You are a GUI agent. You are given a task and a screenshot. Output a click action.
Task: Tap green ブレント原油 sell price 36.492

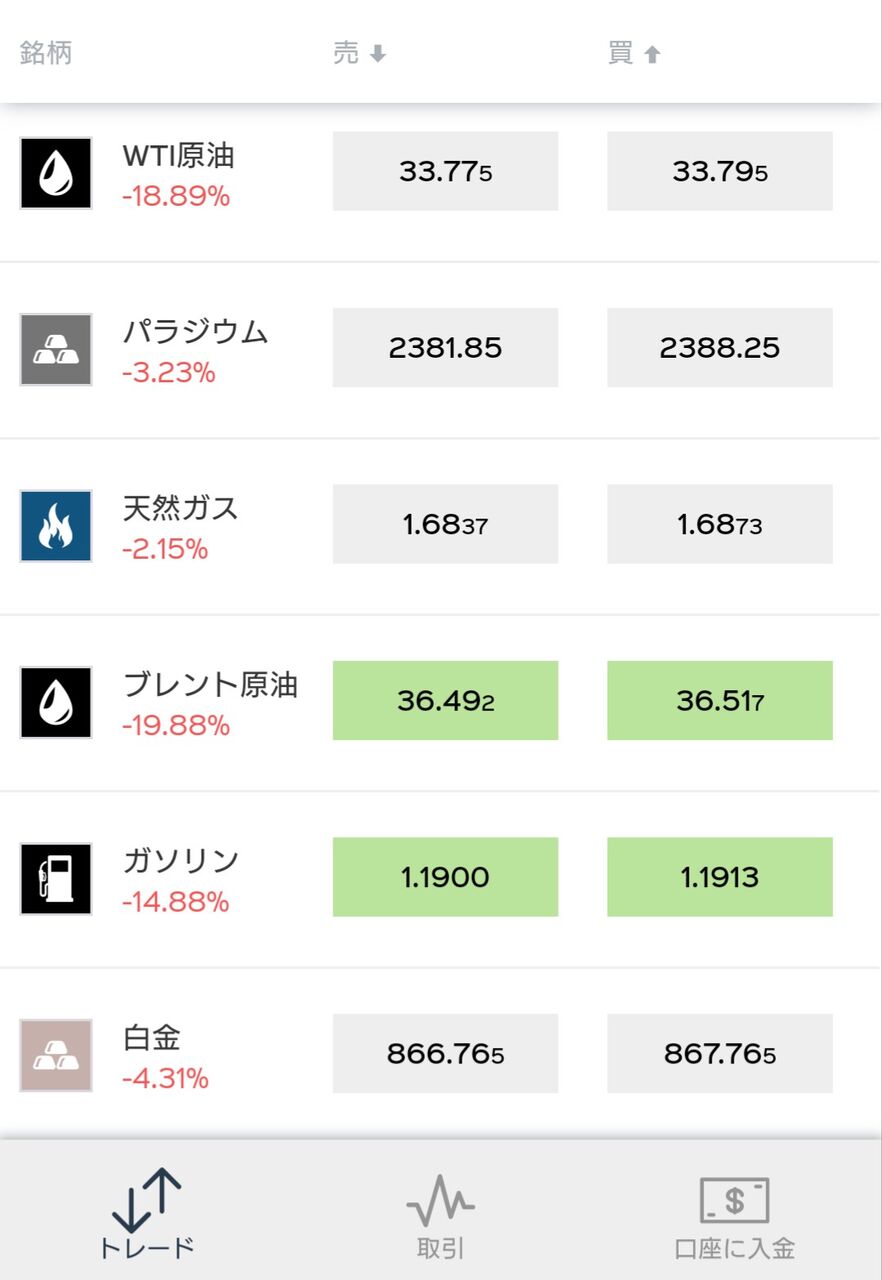[445, 700]
